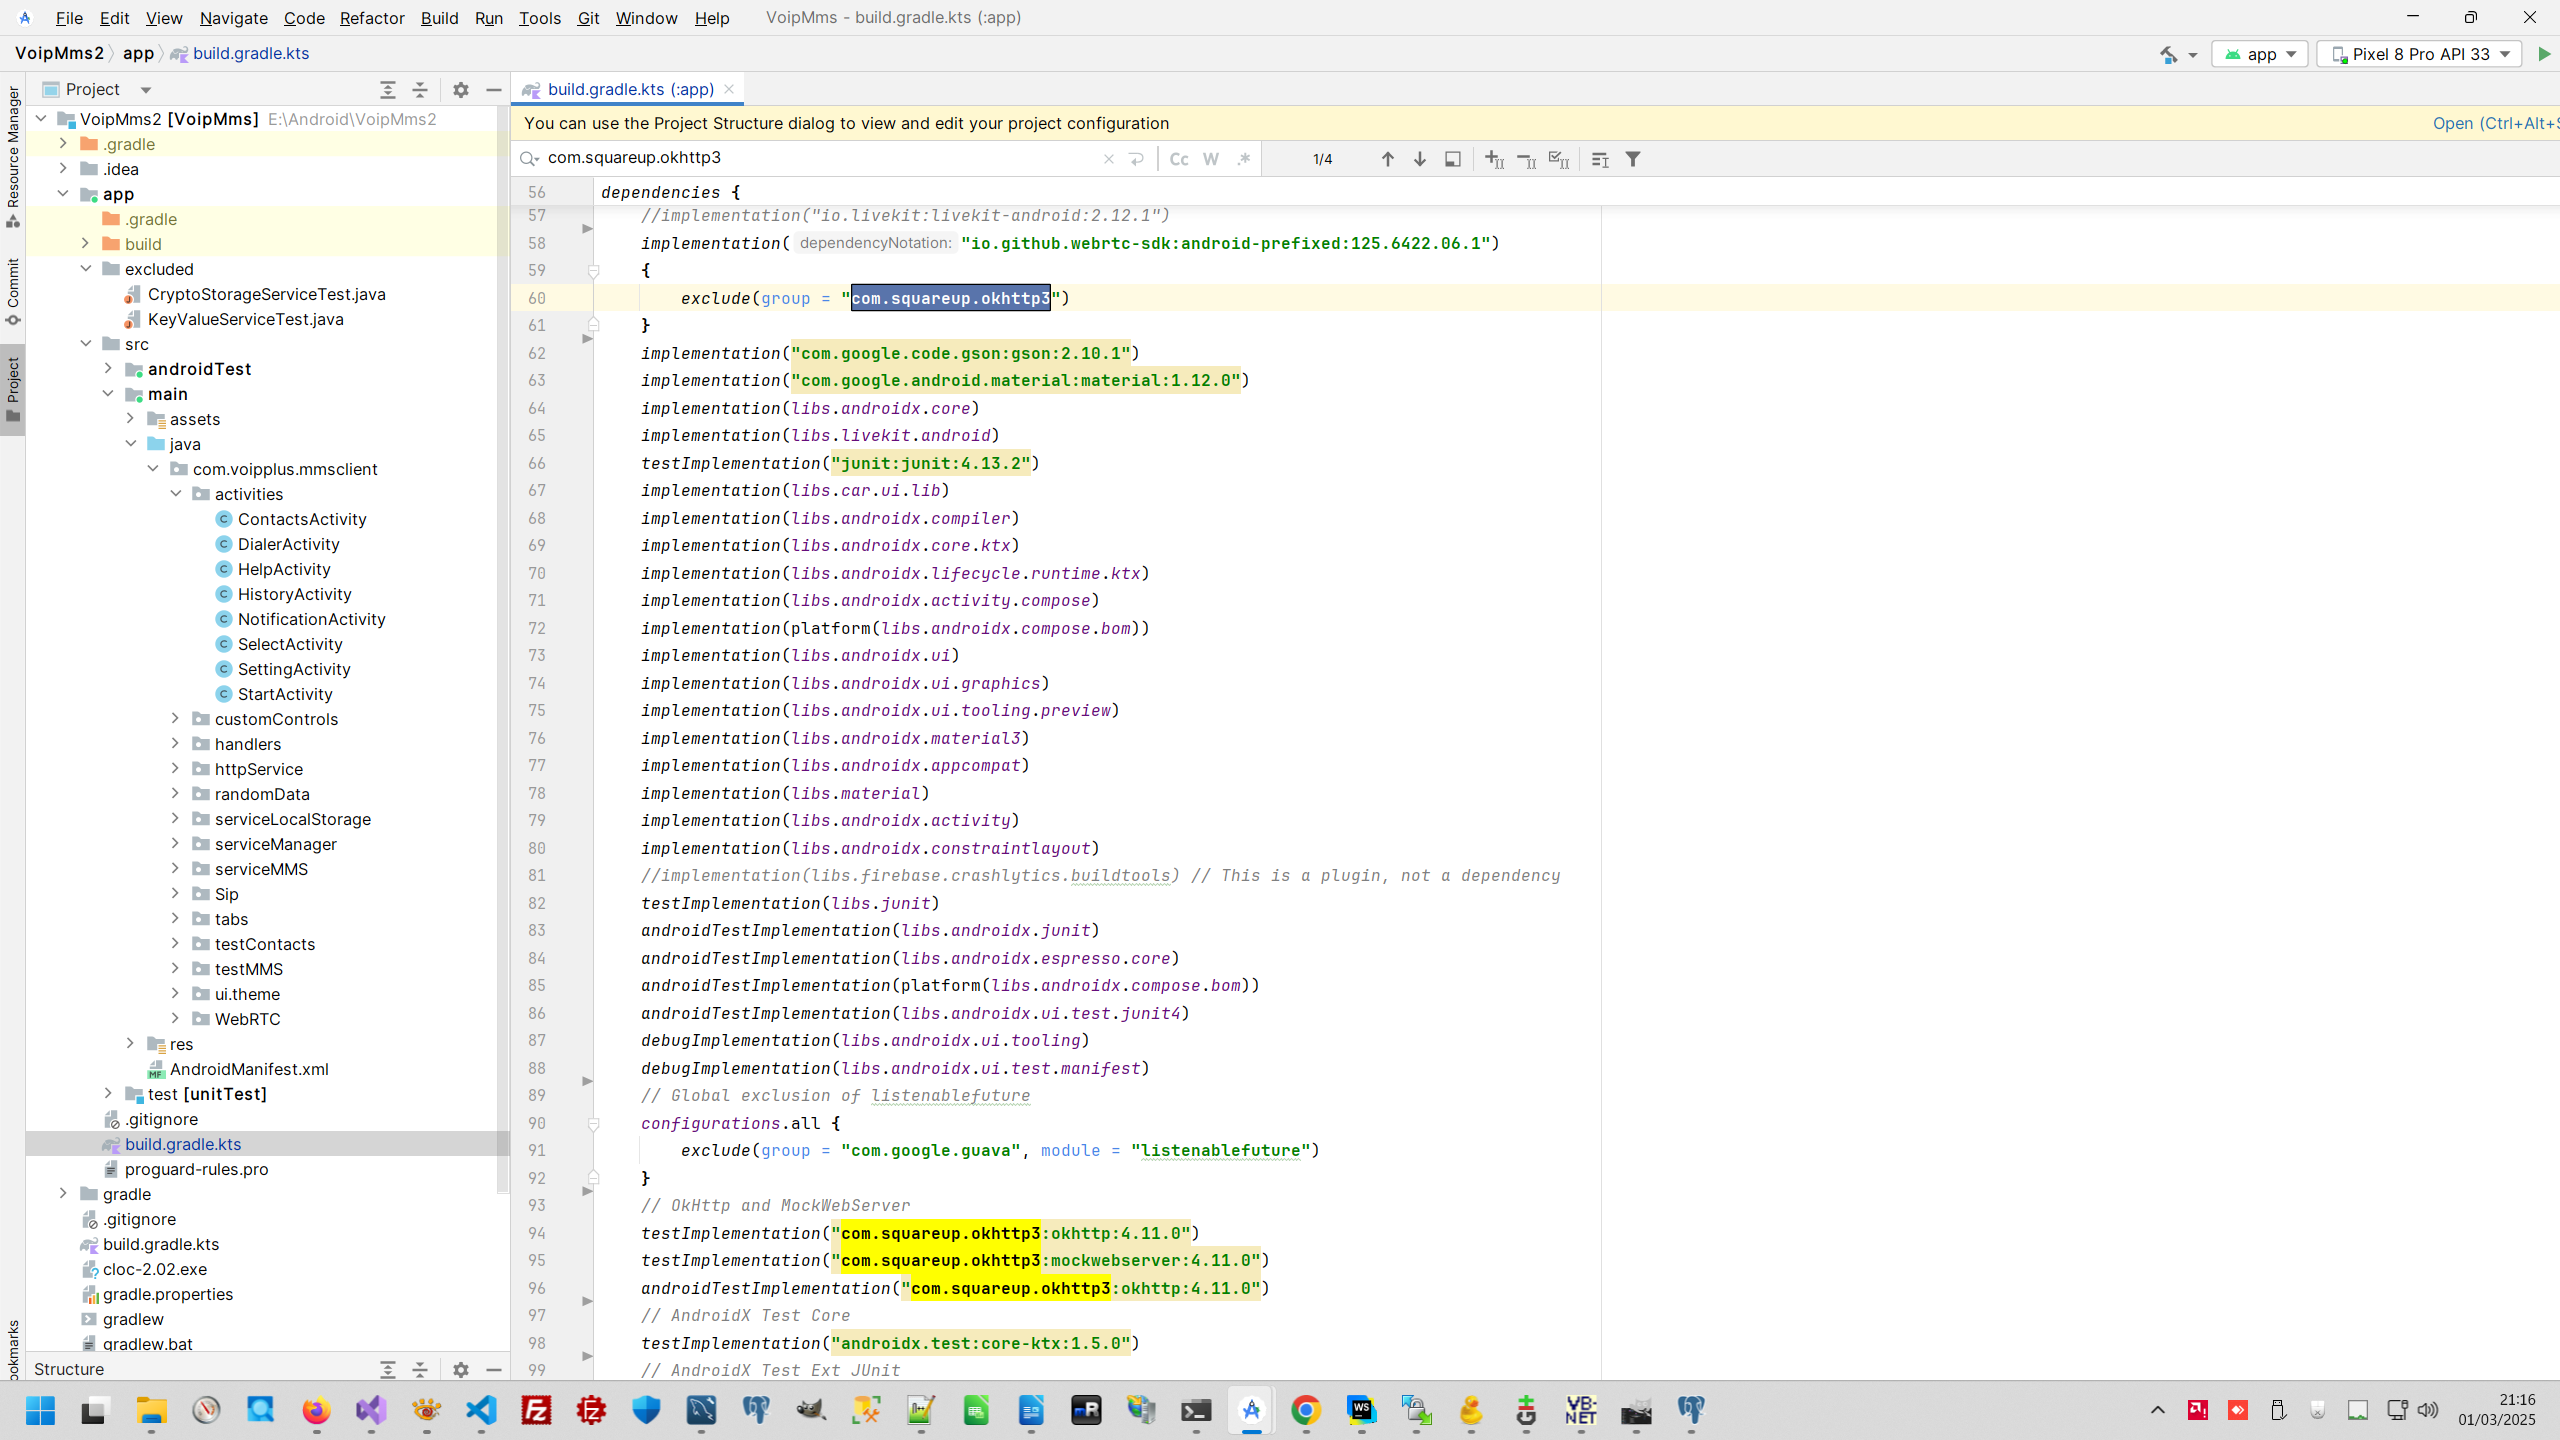The image size is (2560, 1440).
Task: Click the search results filter funnel icon
Action: coord(1632,159)
